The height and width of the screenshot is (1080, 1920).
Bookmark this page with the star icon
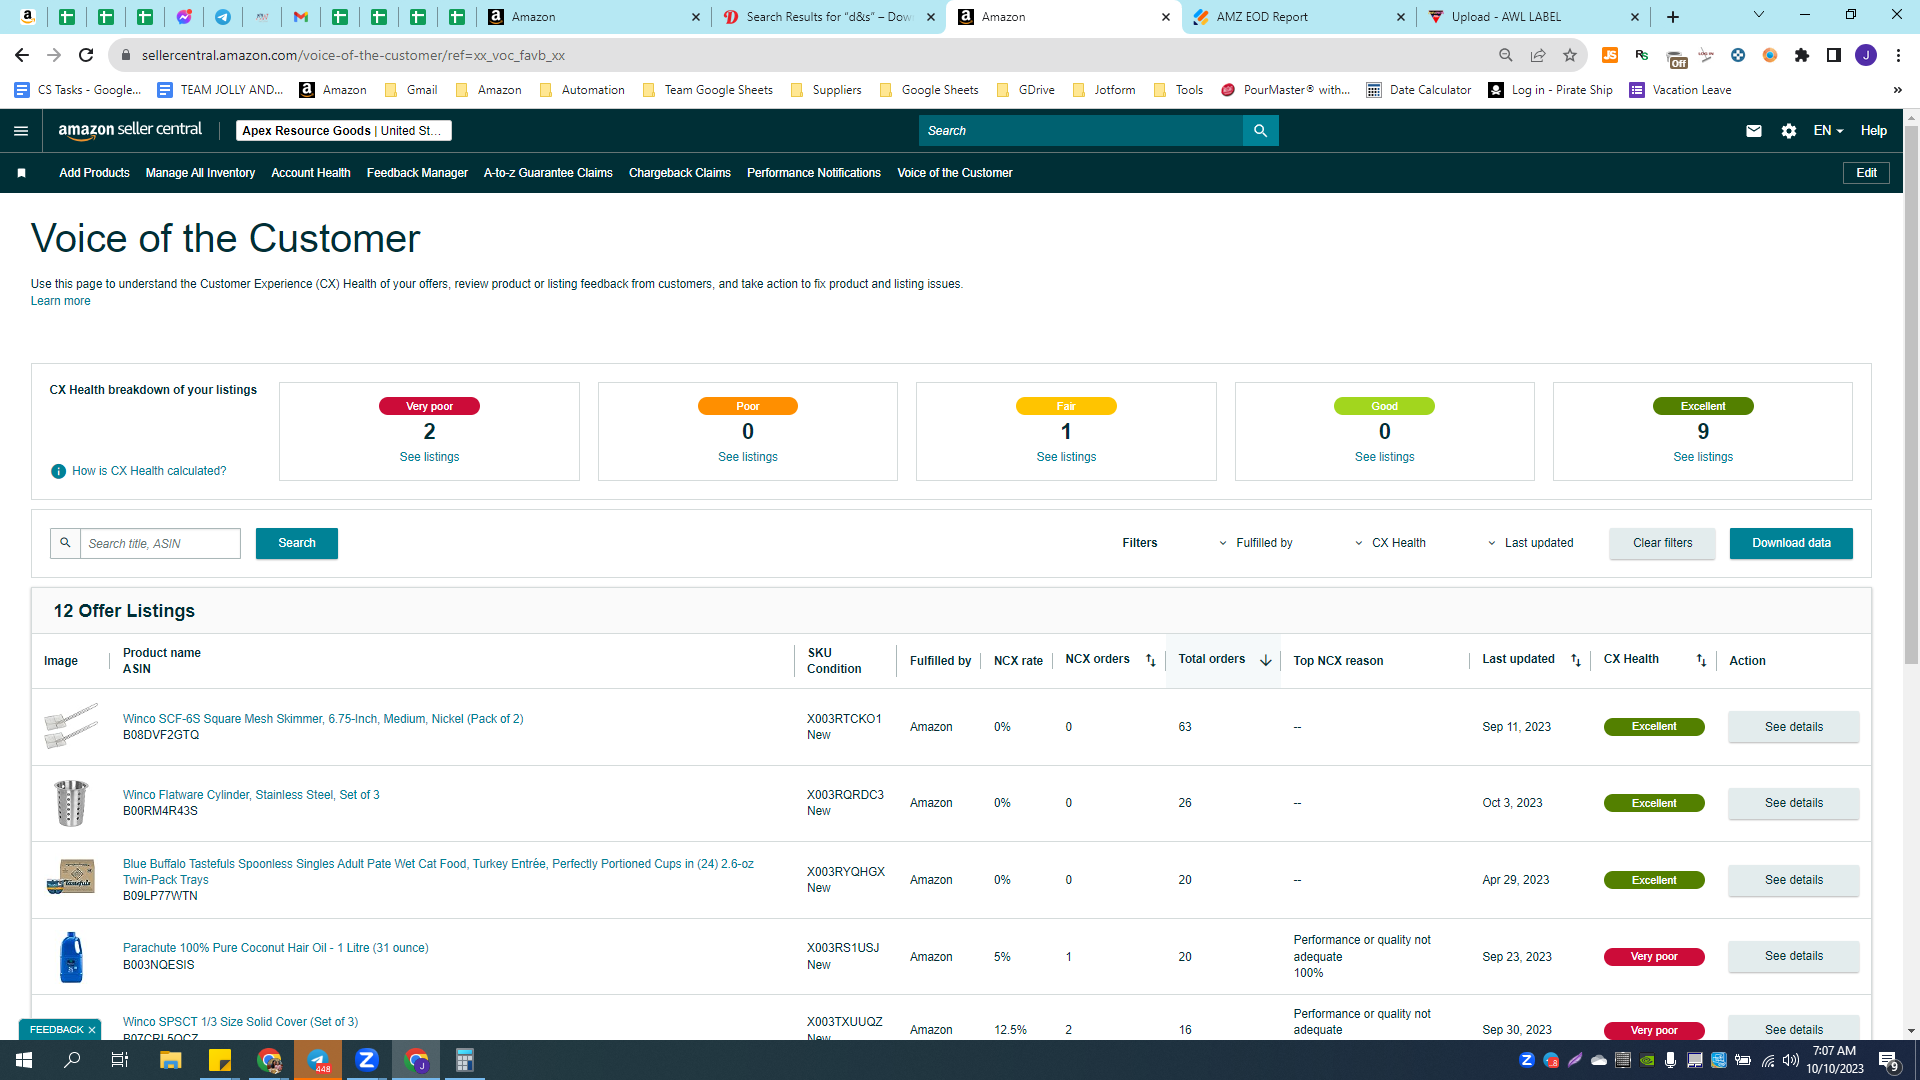click(x=1570, y=55)
